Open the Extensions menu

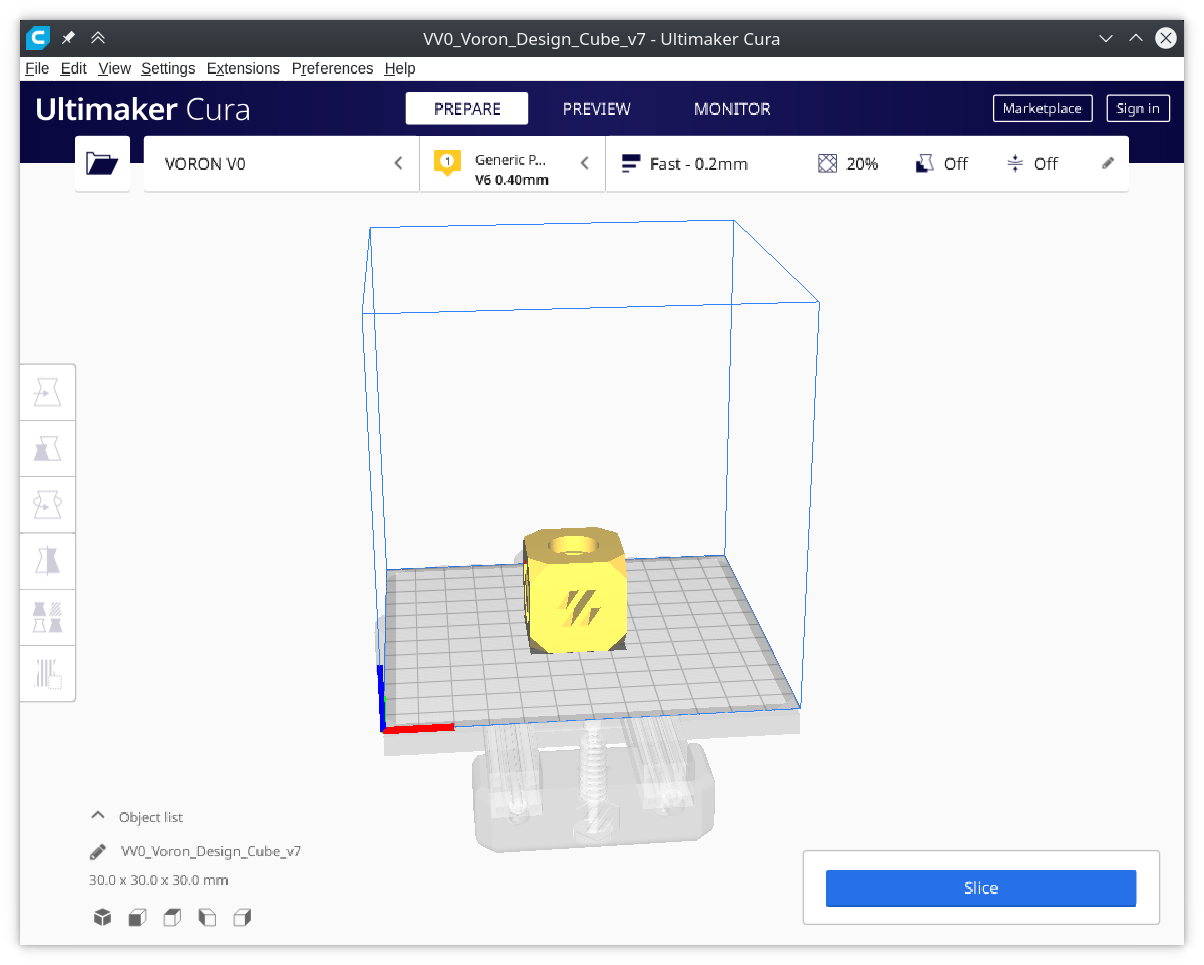point(243,68)
